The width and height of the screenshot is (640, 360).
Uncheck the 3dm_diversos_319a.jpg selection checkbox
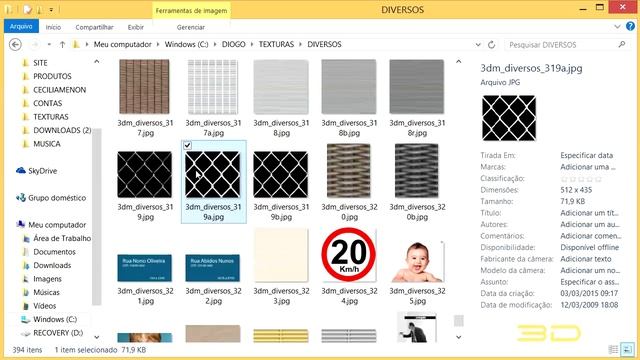coord(187,145)
